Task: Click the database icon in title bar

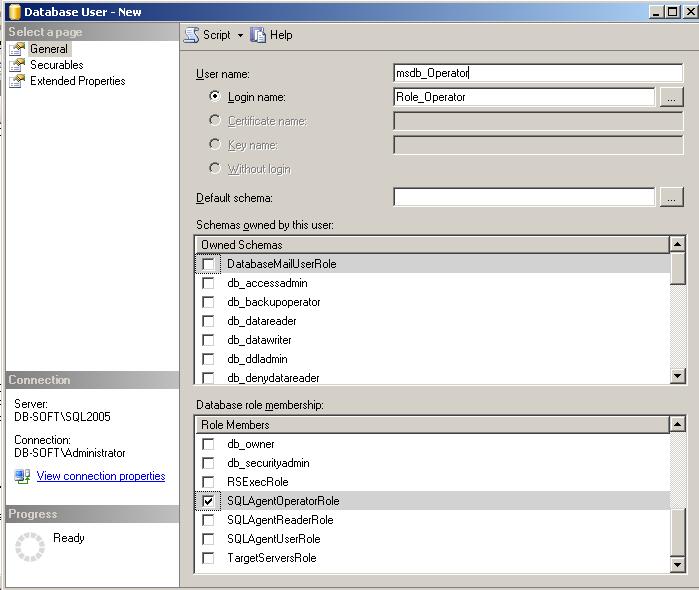Action: click(x=14, y=12)
